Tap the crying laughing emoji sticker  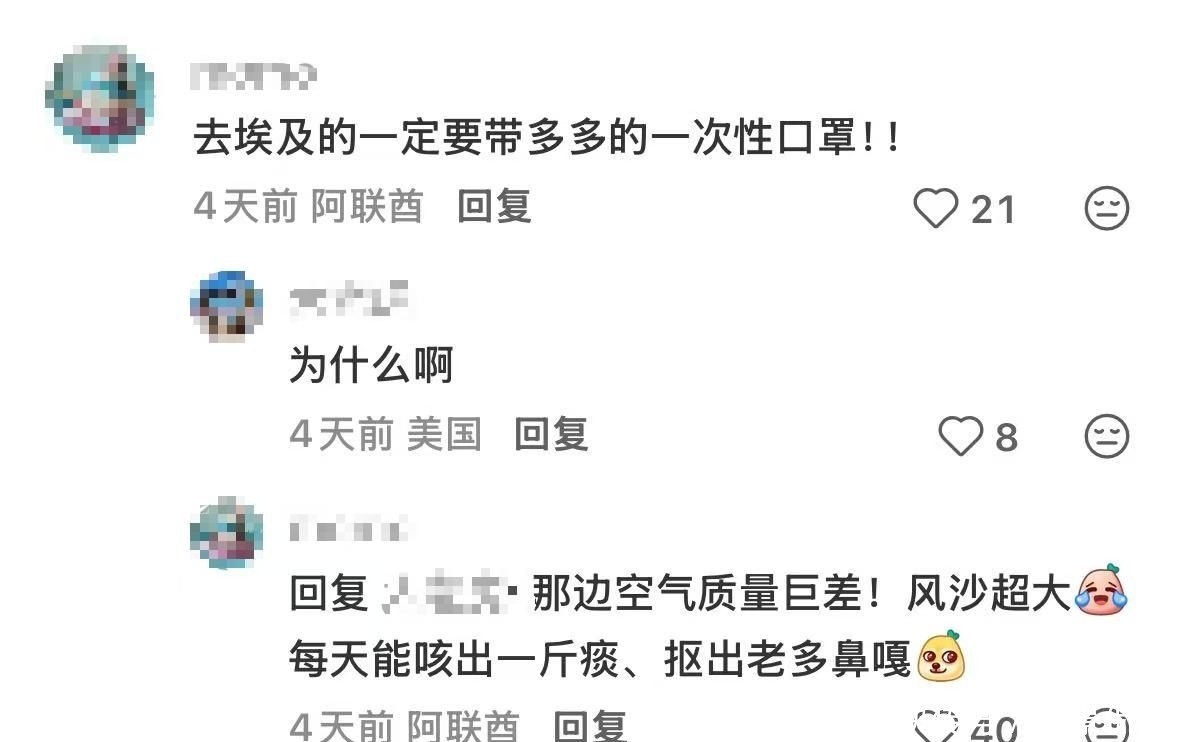click(x=1102, y=591)
